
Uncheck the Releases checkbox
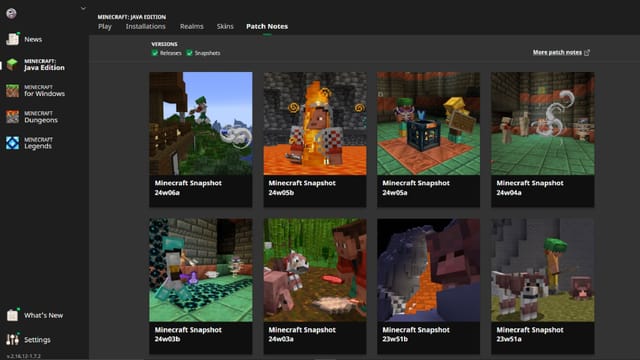[155, 53]
